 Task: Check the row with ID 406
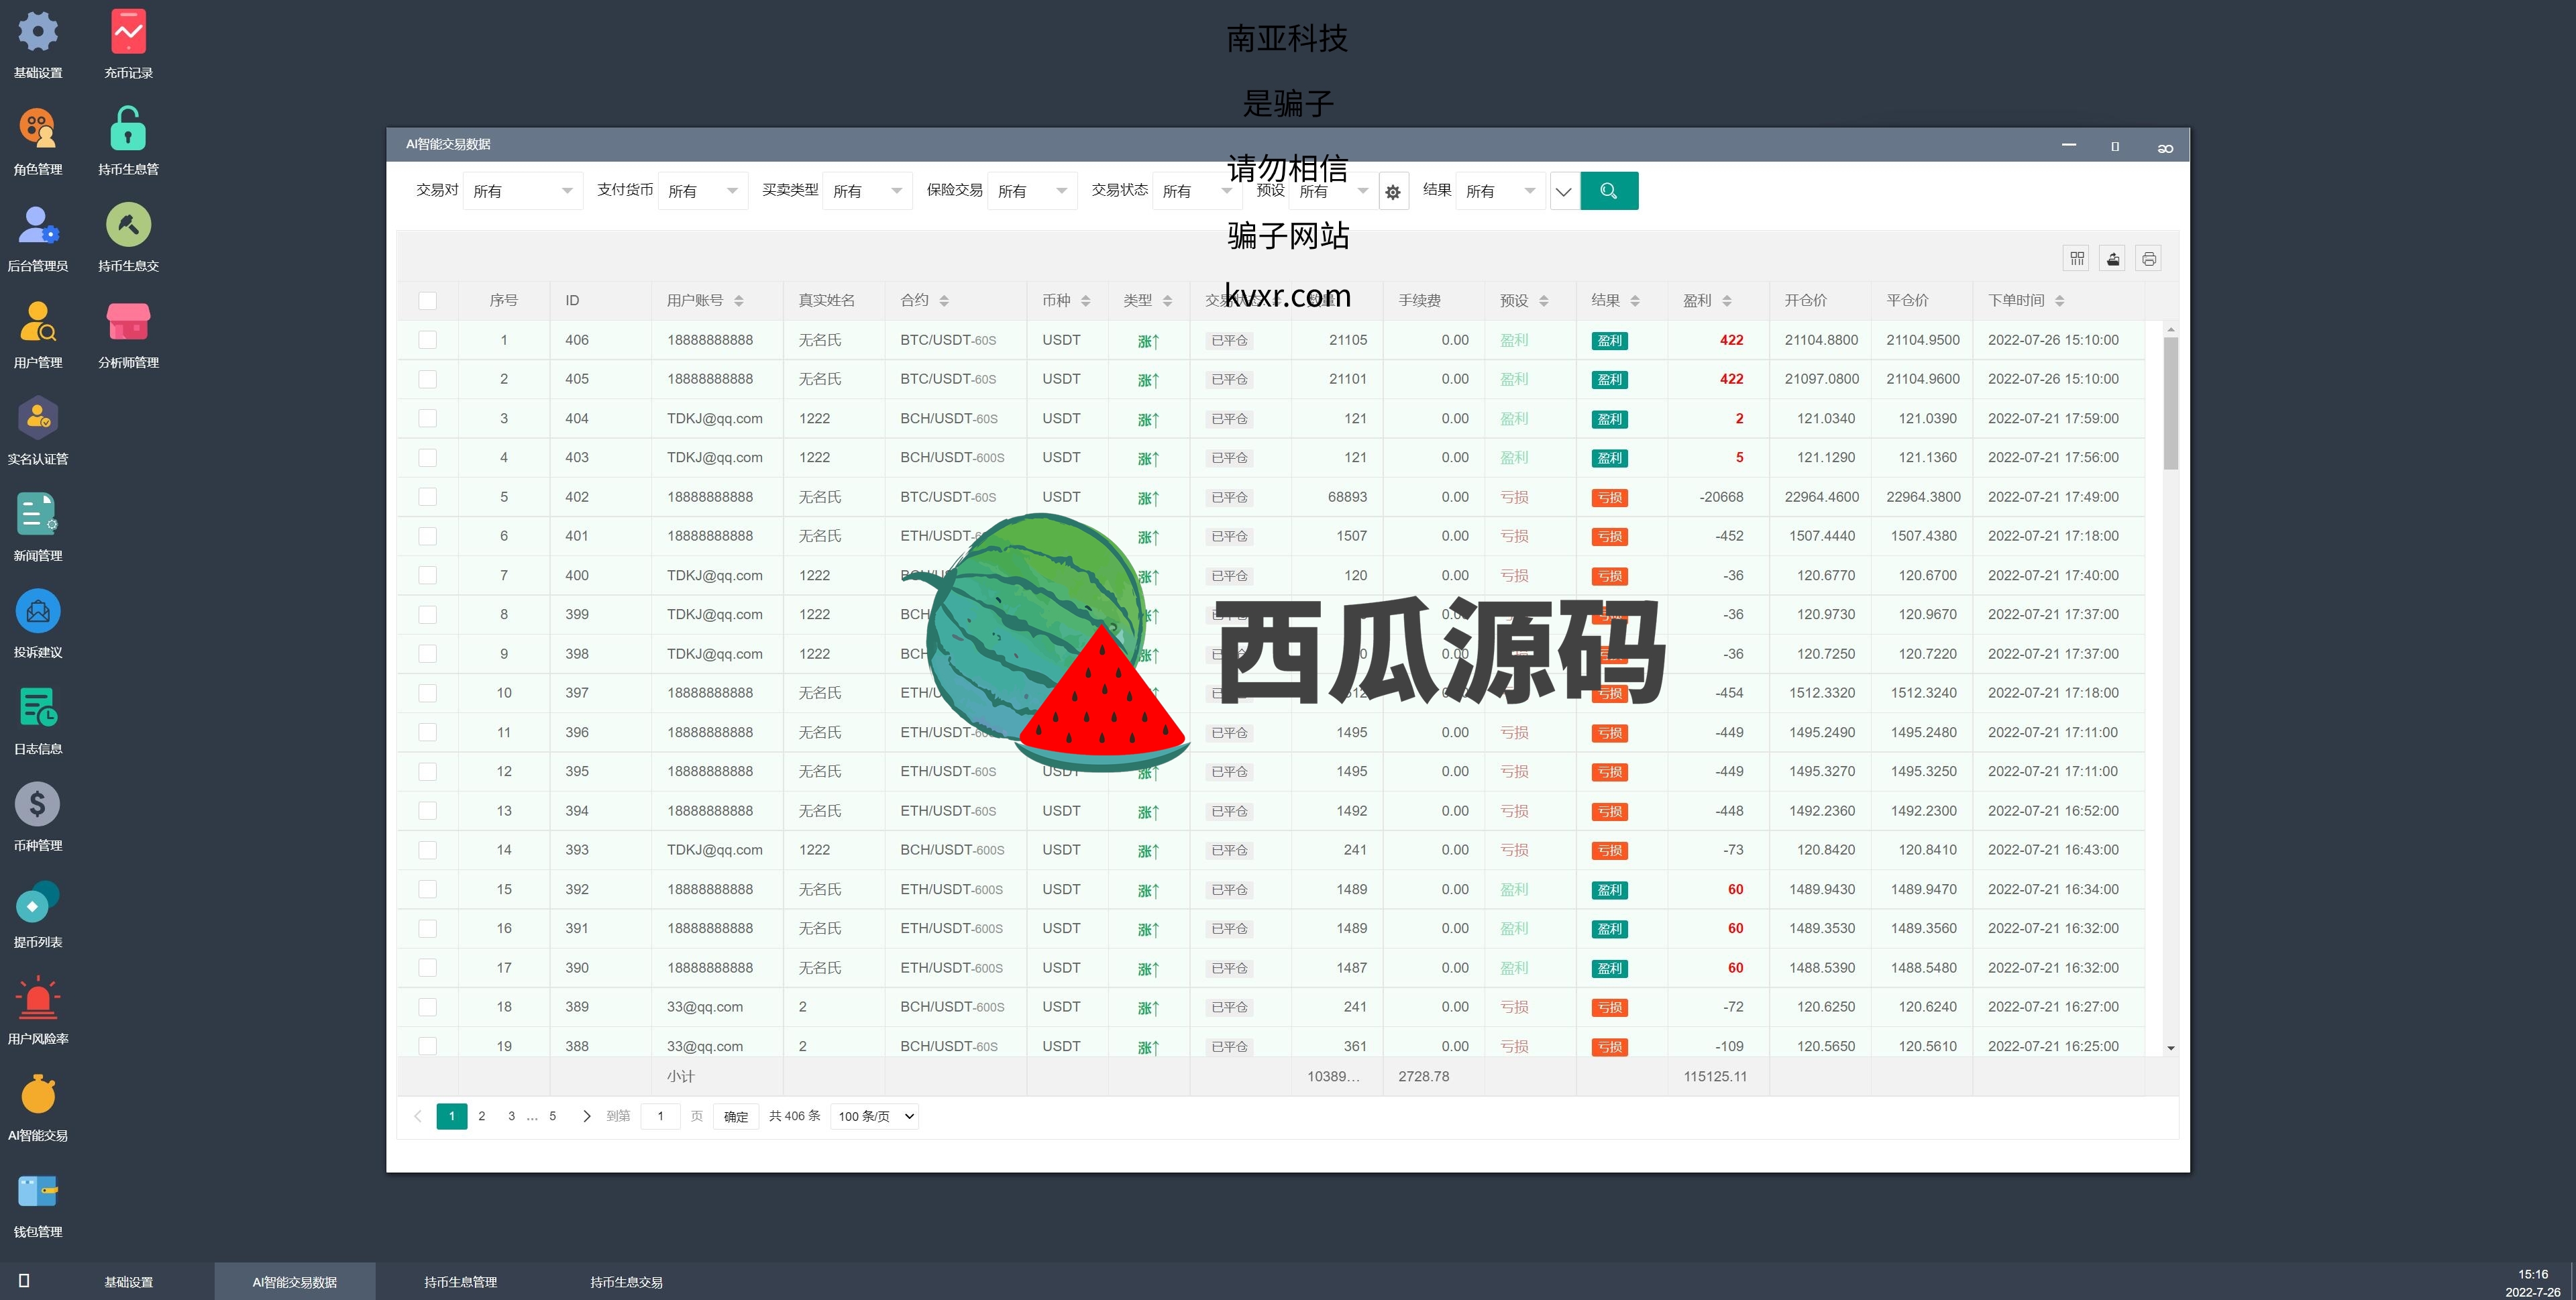tap(427, 340)
